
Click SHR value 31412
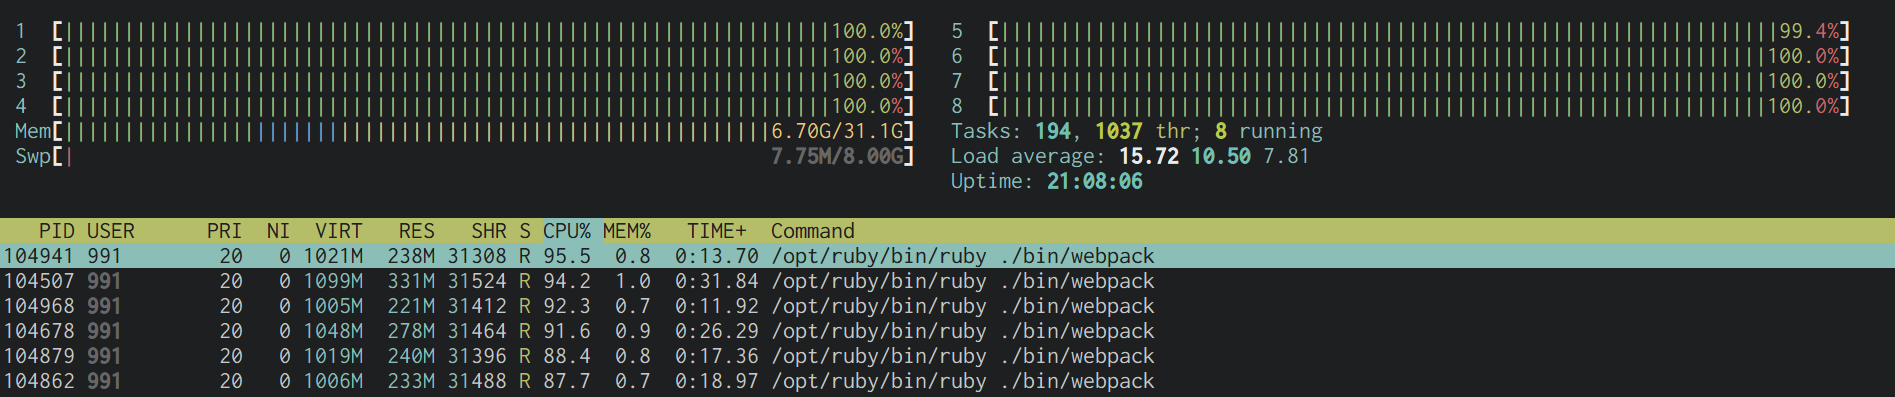(477, 306)
